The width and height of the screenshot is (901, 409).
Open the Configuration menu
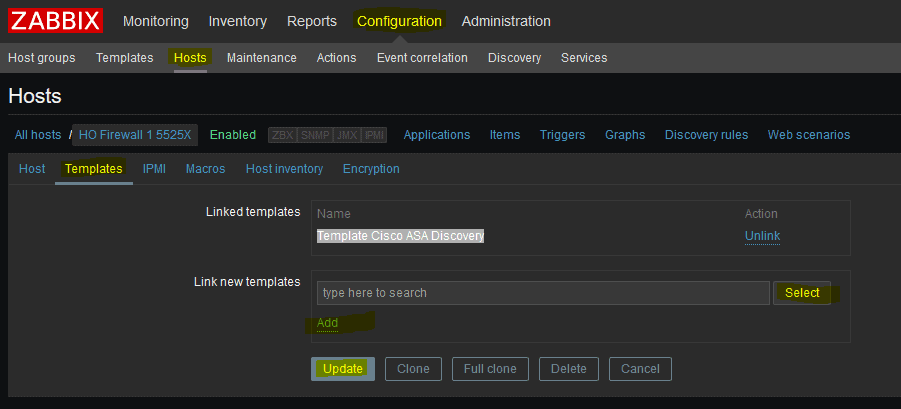399,21
